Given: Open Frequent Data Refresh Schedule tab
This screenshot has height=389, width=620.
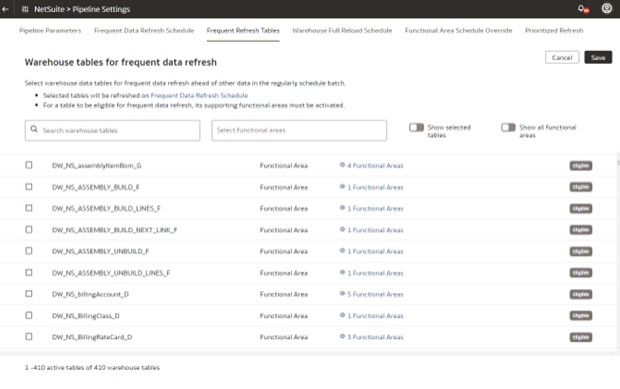Looking at the screenshot, I should pos(144,30).
